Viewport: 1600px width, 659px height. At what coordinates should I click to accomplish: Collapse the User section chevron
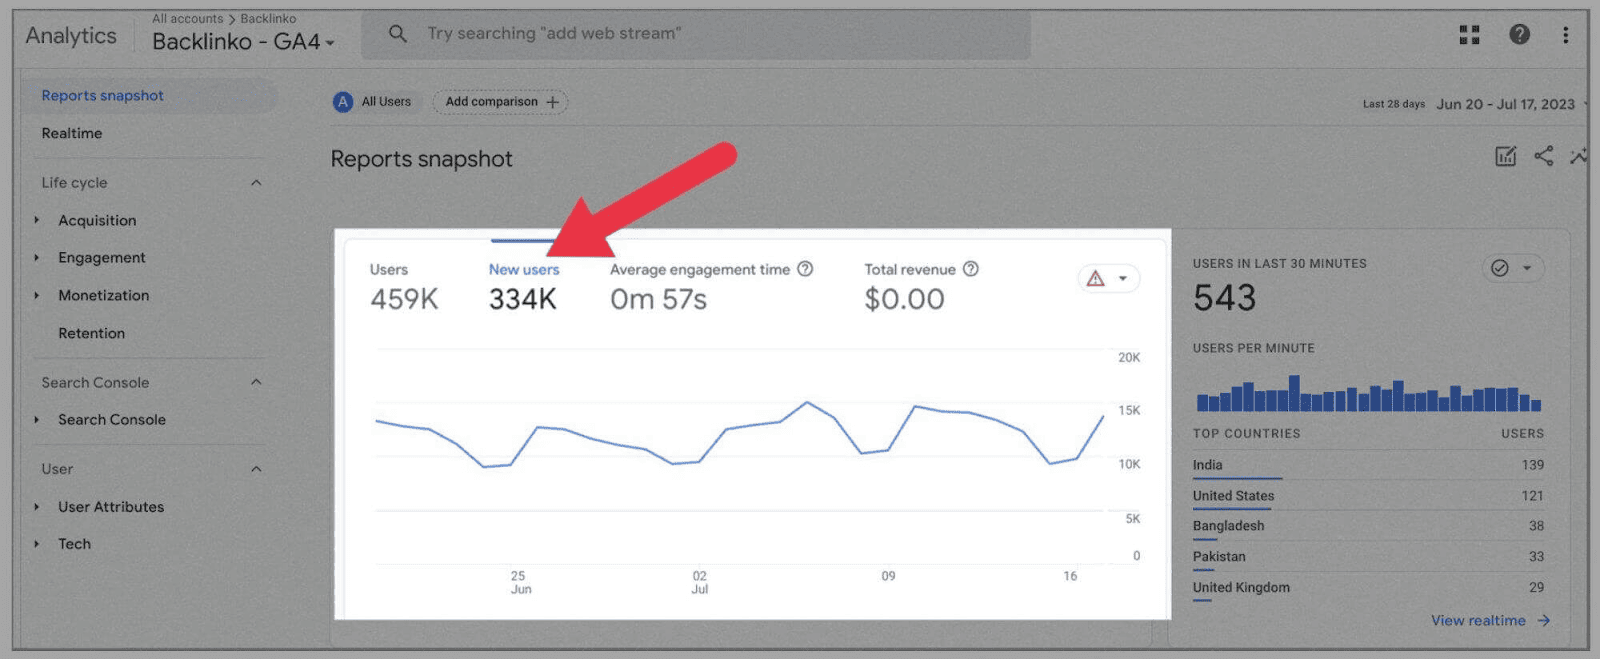[256, 469]
